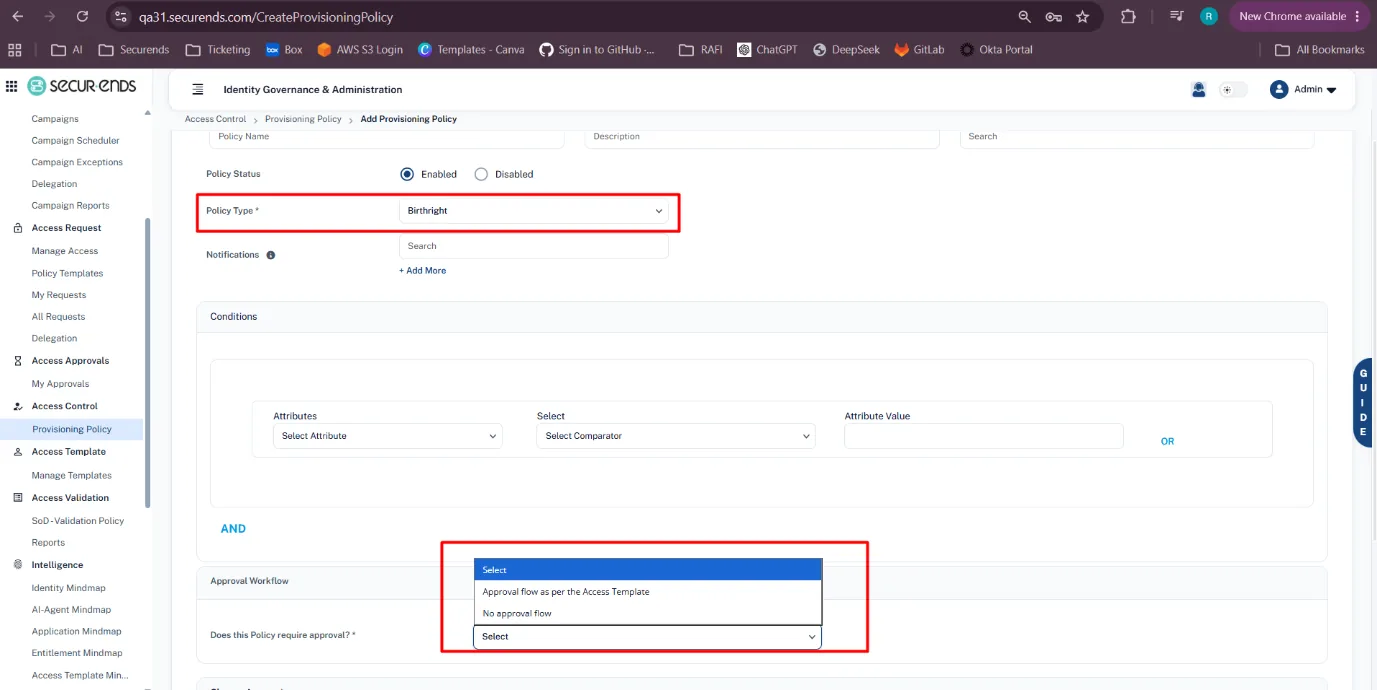Open Chrome extensions puzzle icon

[x=1129, y=16]
